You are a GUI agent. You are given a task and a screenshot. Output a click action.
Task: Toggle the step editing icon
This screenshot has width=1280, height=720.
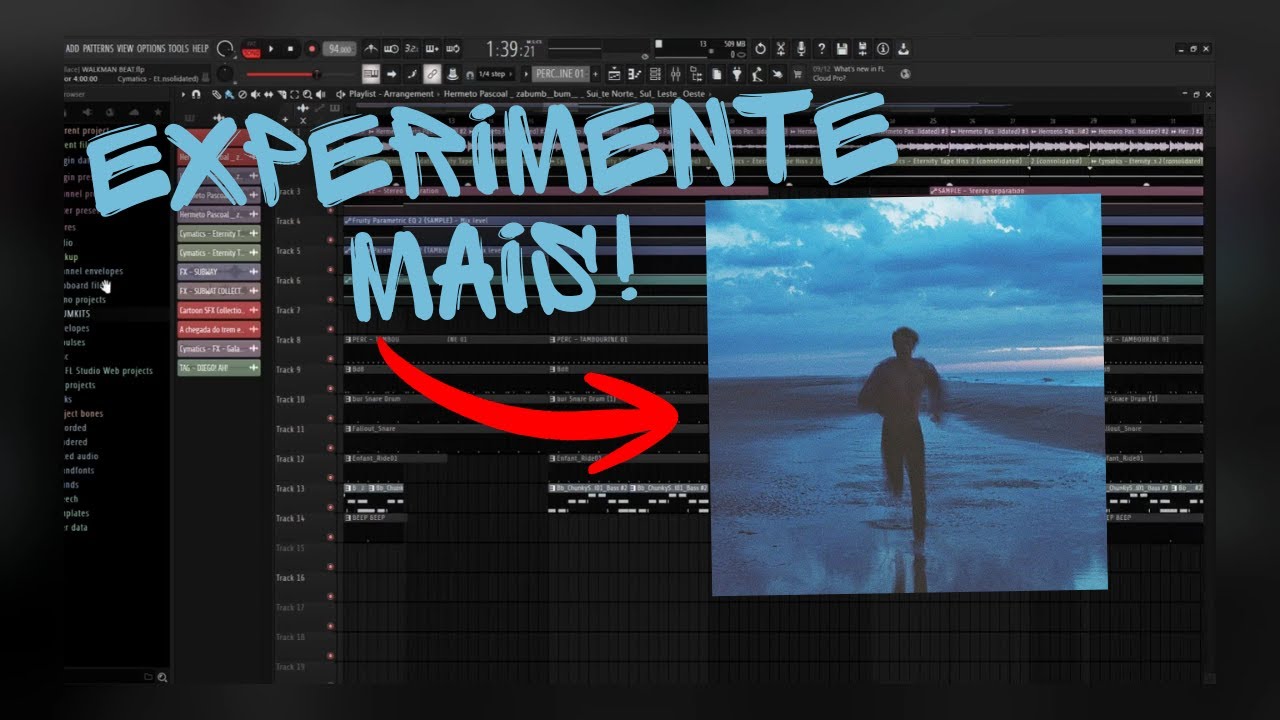pyautogui.click(x=411, y=74)
